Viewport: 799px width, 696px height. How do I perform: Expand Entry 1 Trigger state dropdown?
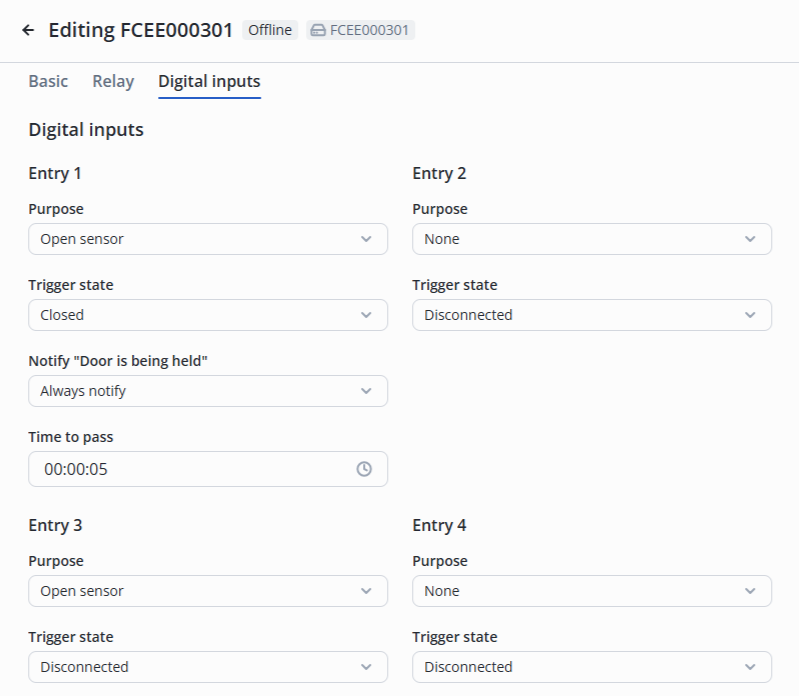[208, 315]
